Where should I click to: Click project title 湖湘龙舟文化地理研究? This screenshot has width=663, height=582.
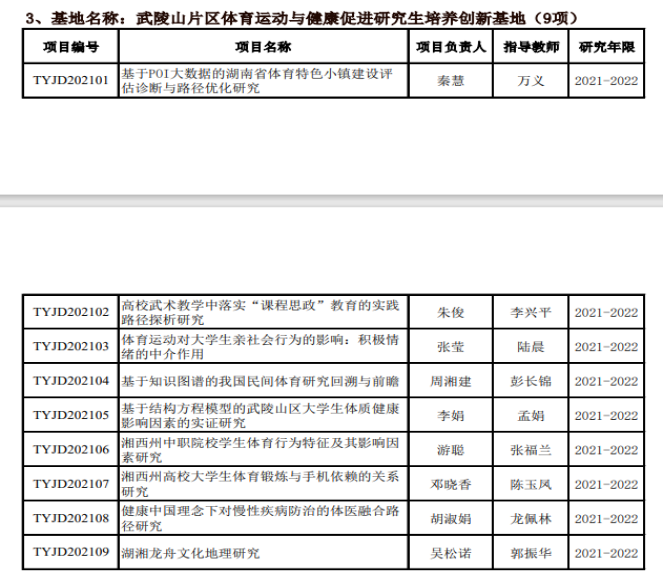[x=190, y=553]
